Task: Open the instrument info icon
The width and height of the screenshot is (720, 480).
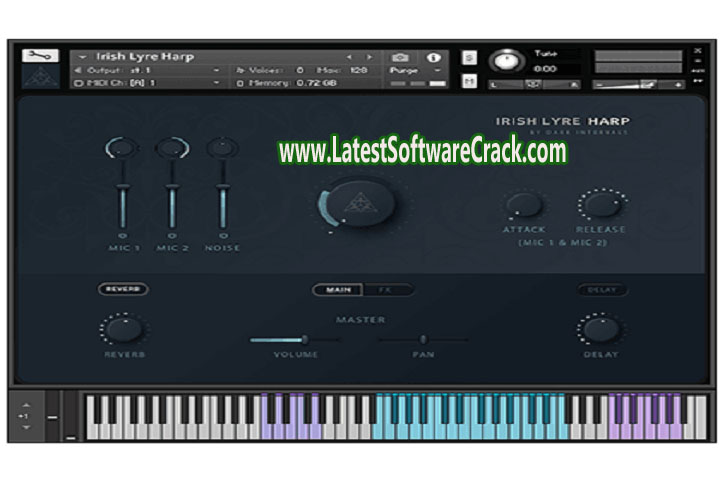Action: point(434,57)
